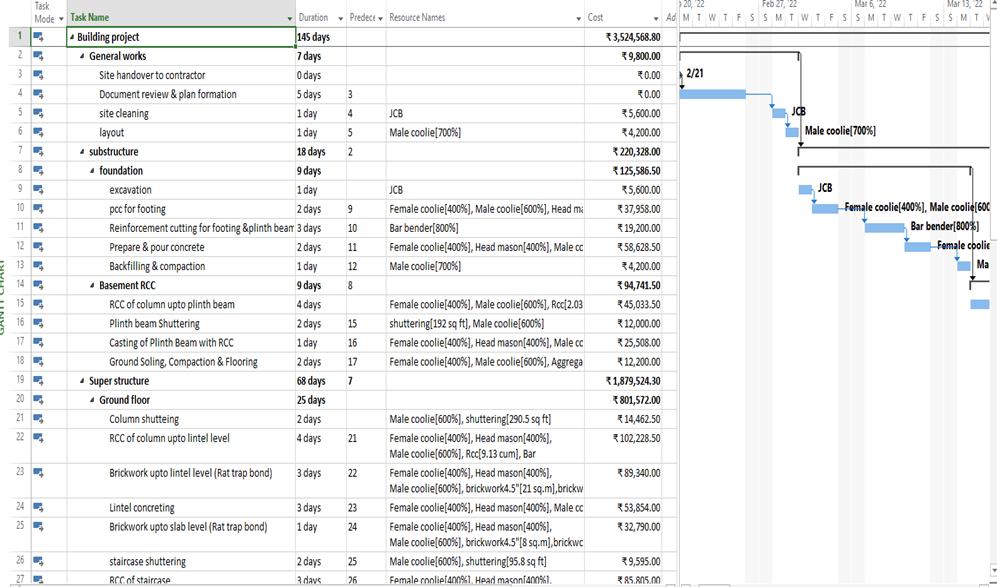Image resolution: width=997 pixels, height=587 pixels.
Task: Click task mode icon in Document review row
Action: coord(38,94)
